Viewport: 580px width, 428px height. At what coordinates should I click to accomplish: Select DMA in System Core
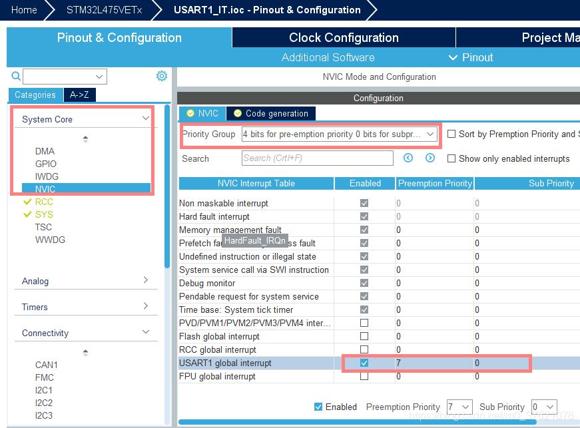pos(45,151)
